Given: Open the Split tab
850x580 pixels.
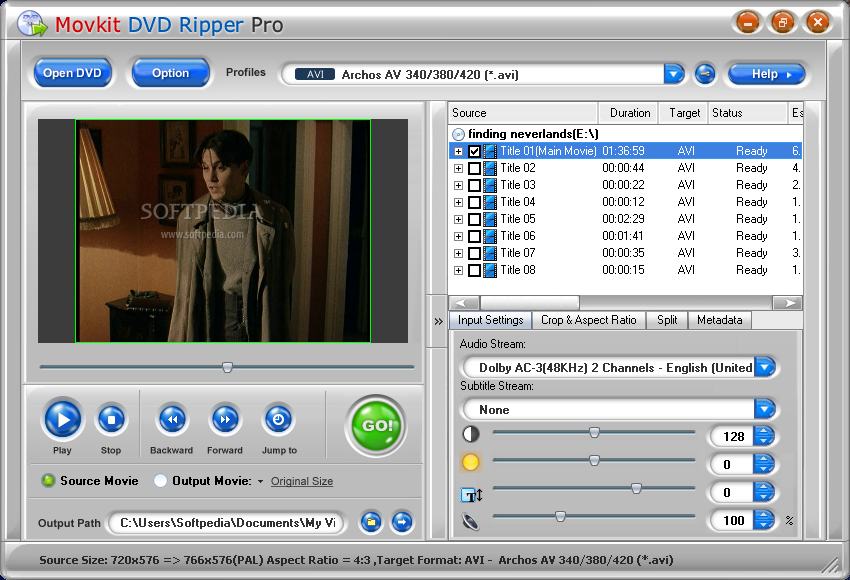Looking at the screenshot, I should coord(667,320).
